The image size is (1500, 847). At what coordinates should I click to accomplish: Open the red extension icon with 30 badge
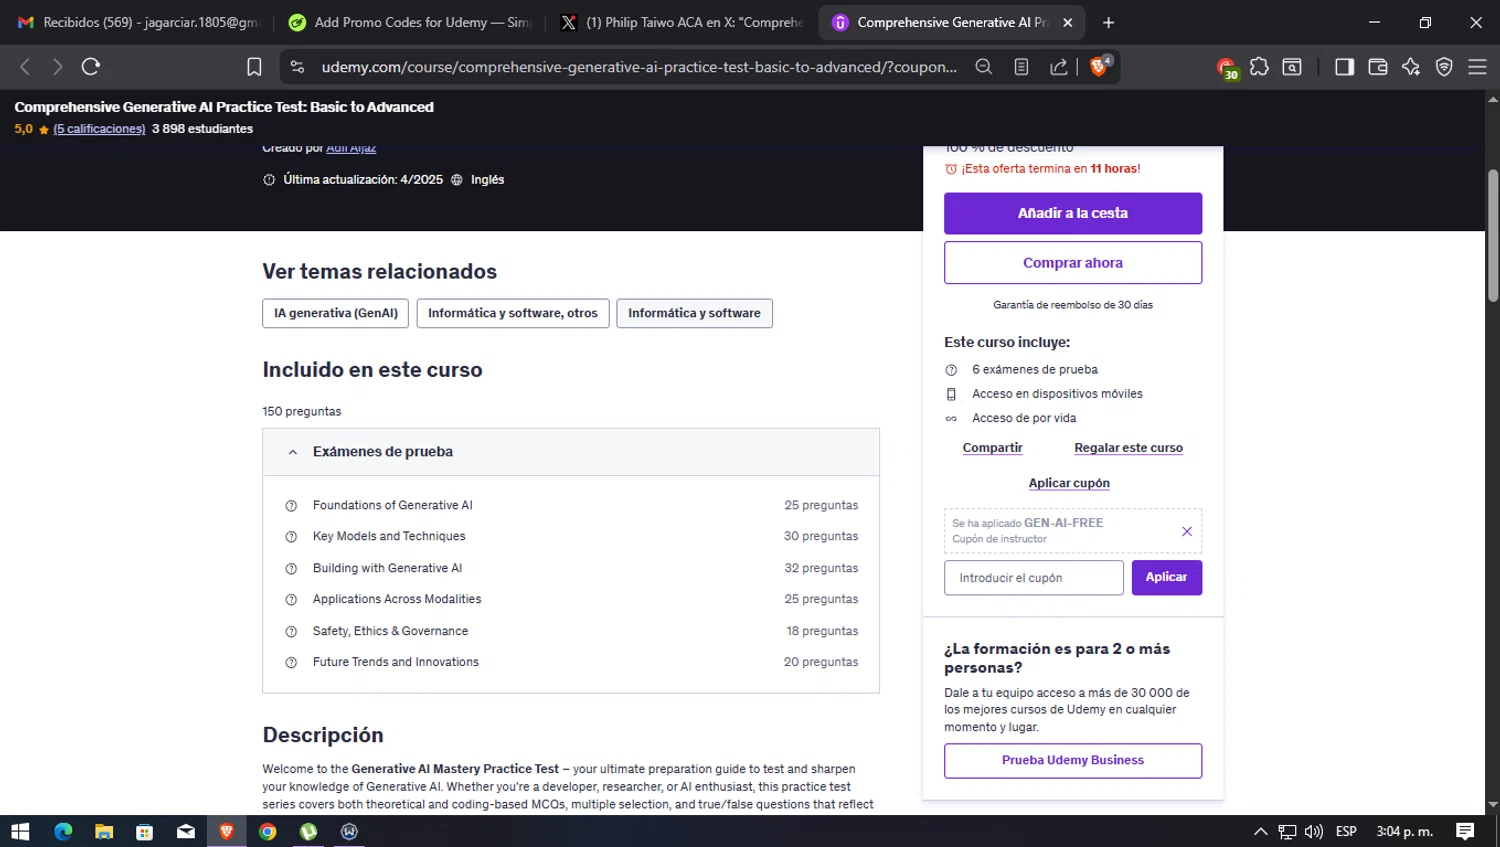pyautogui.click(x=1226, y=68)
